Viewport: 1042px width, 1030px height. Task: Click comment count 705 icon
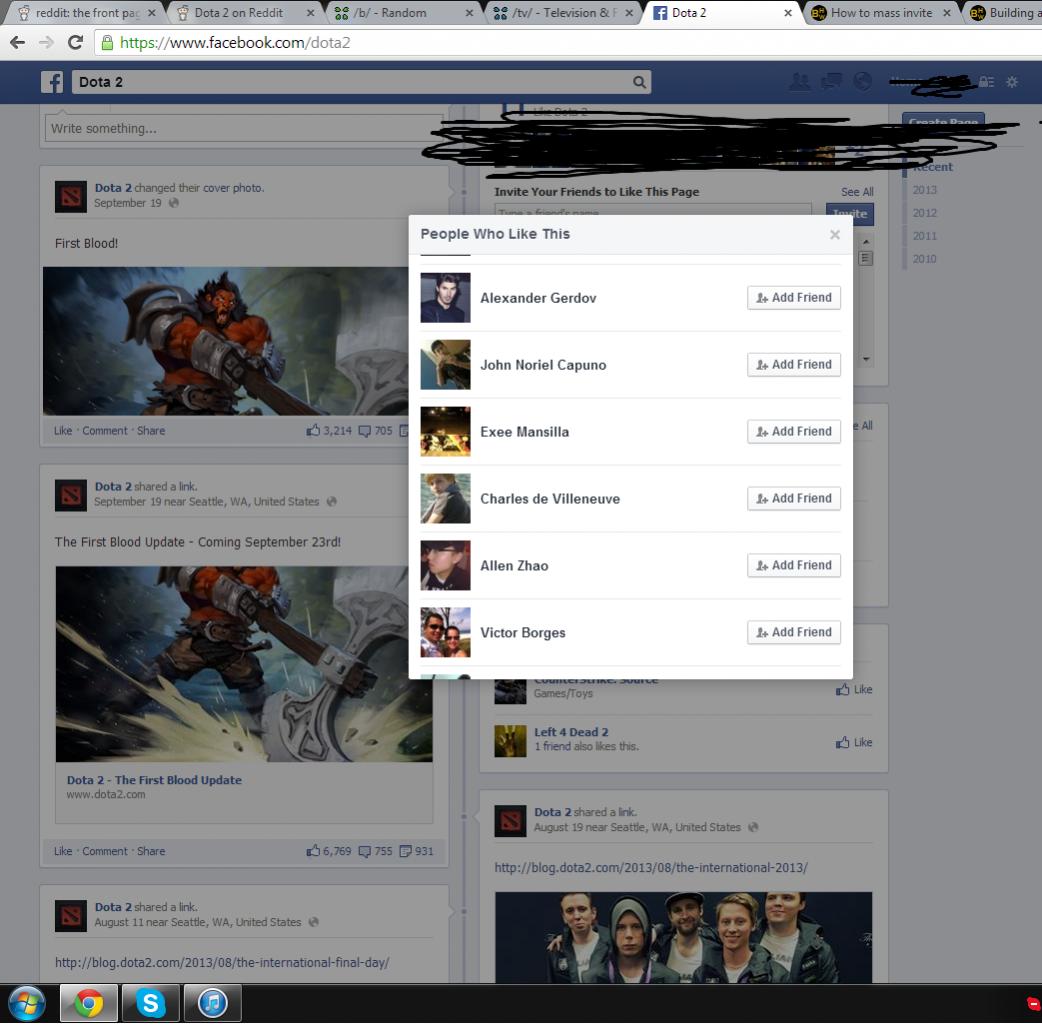coord(375,431)
